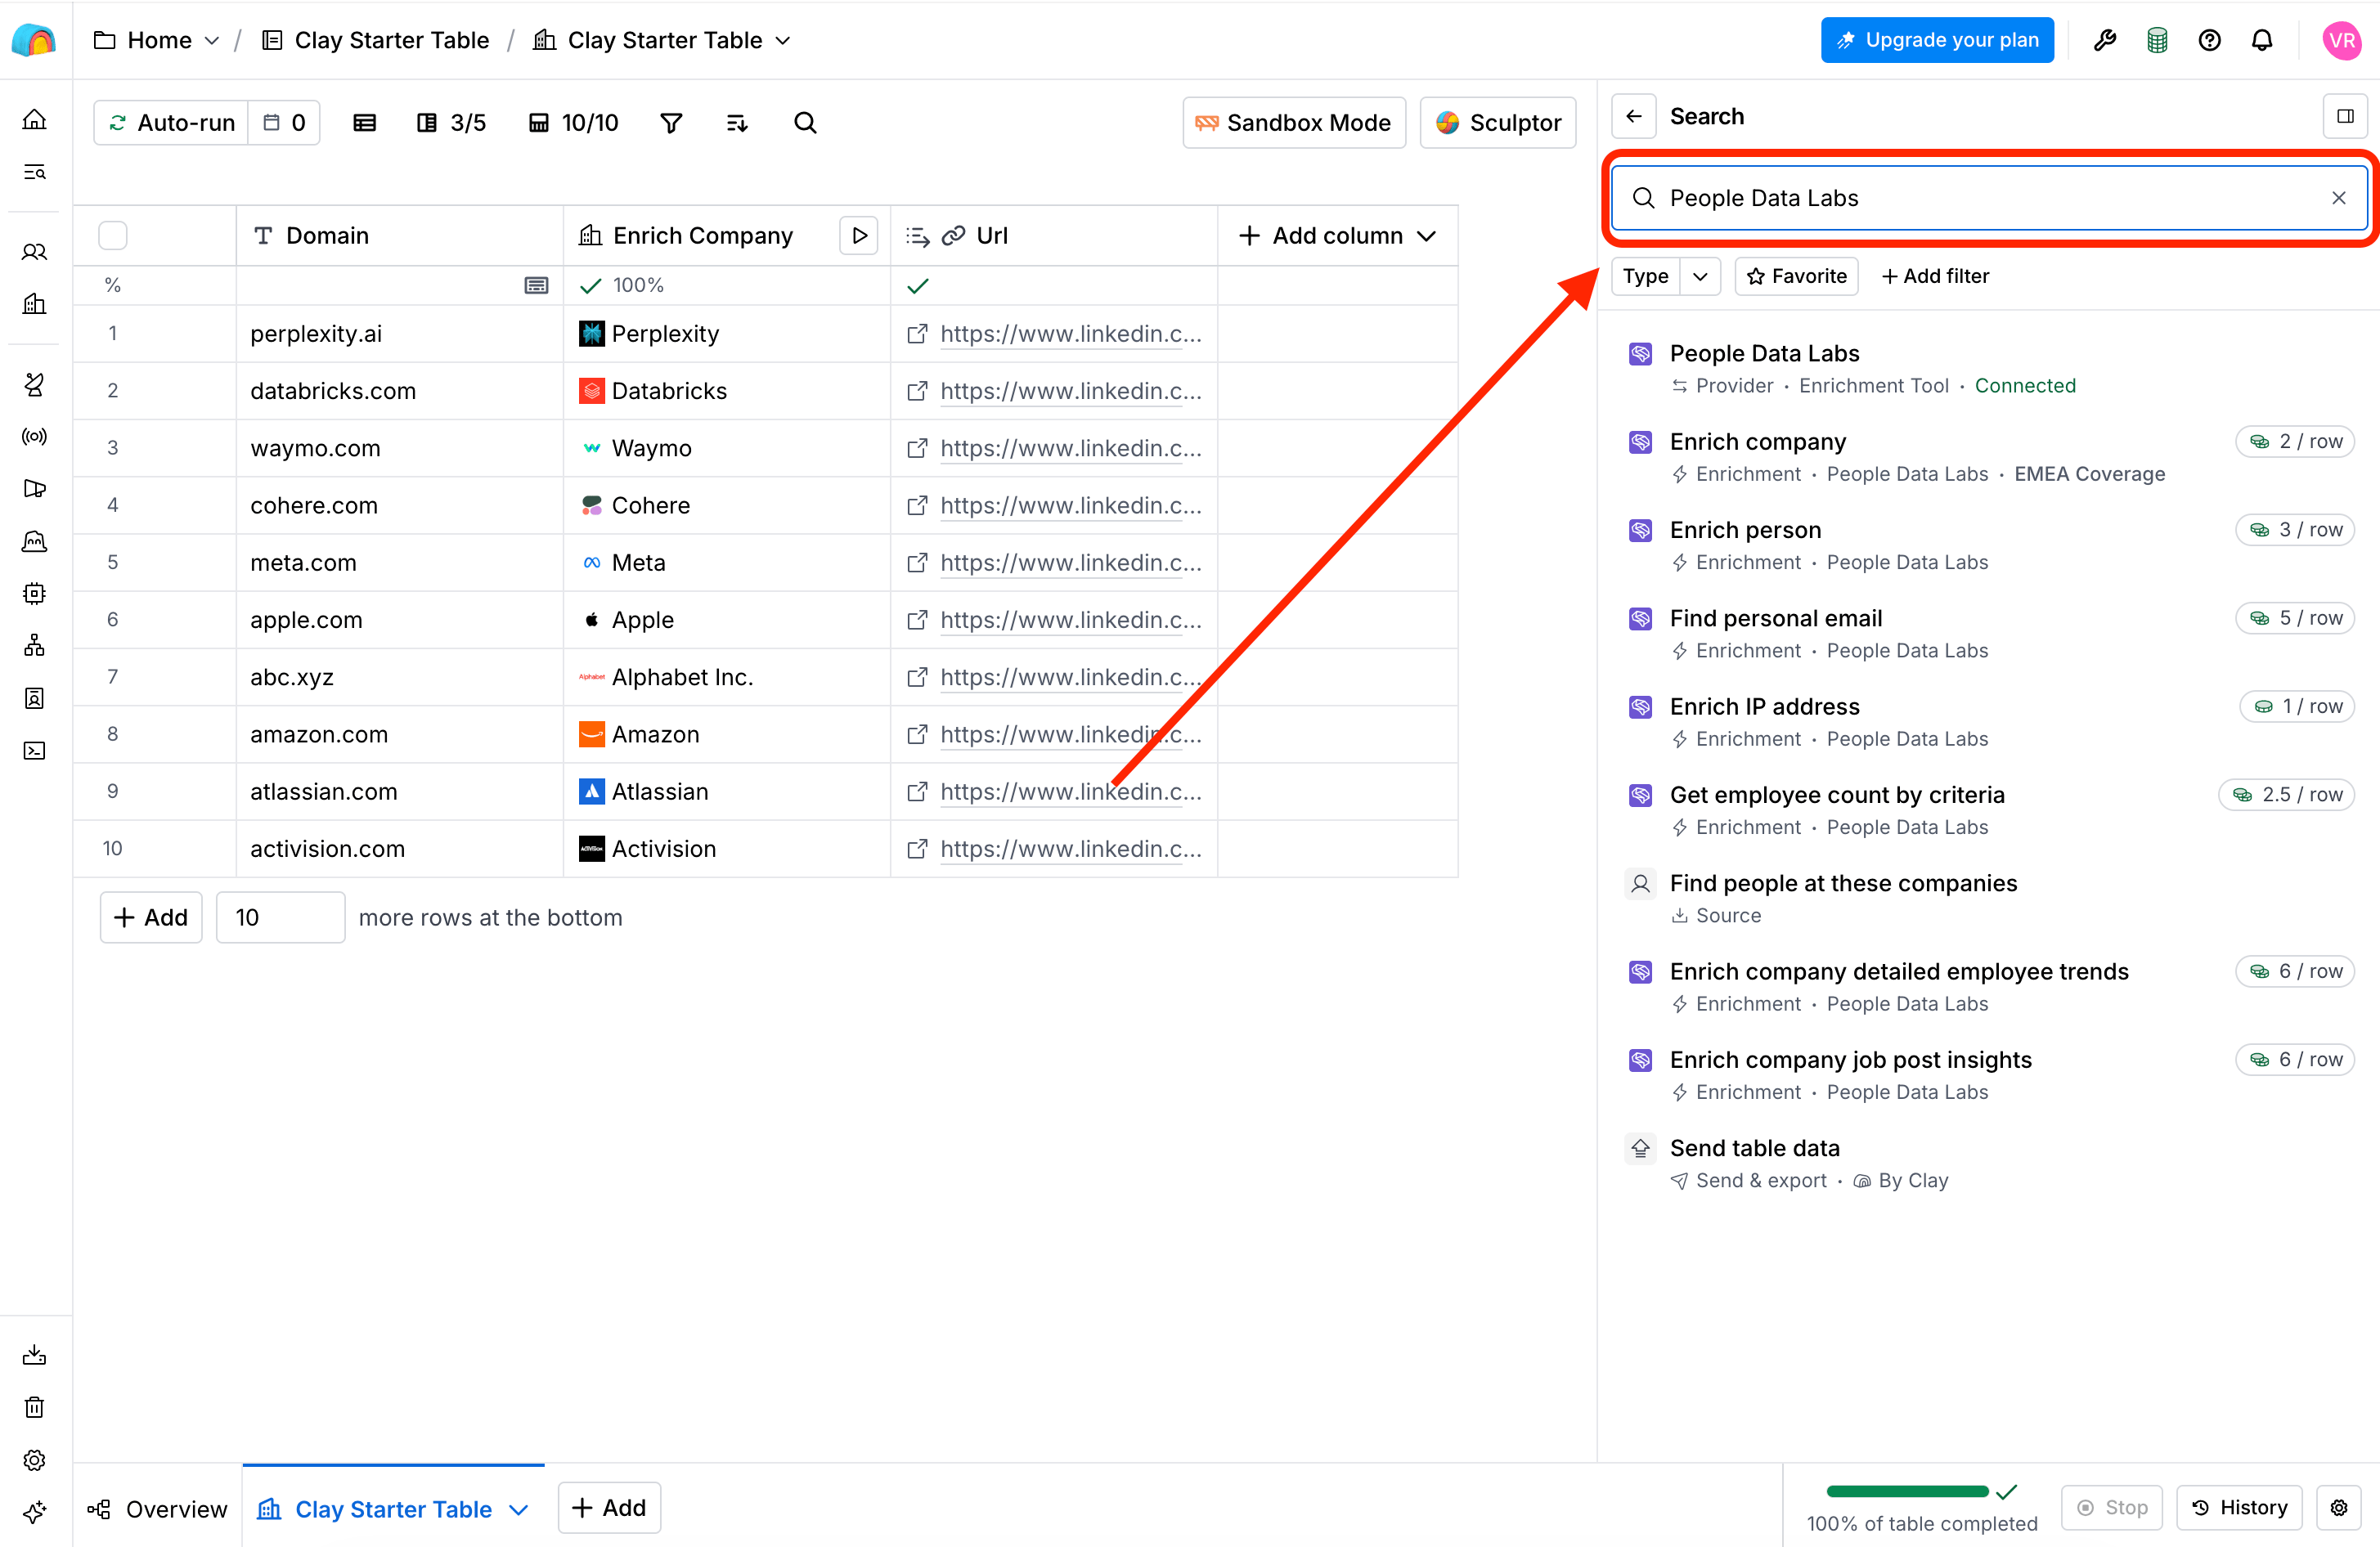Open the help question mark icon

click(2210, 40)
